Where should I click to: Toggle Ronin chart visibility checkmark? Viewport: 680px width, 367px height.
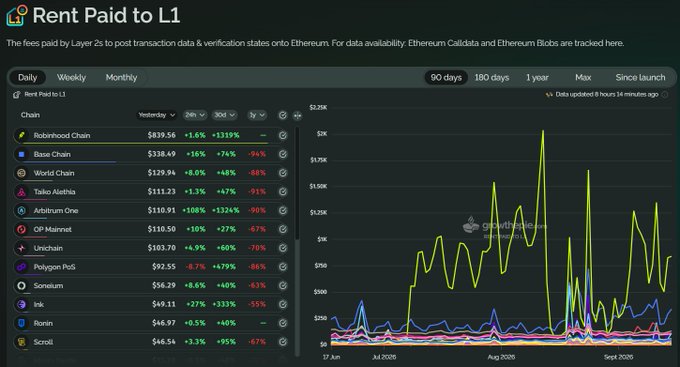tap(283, 323)
